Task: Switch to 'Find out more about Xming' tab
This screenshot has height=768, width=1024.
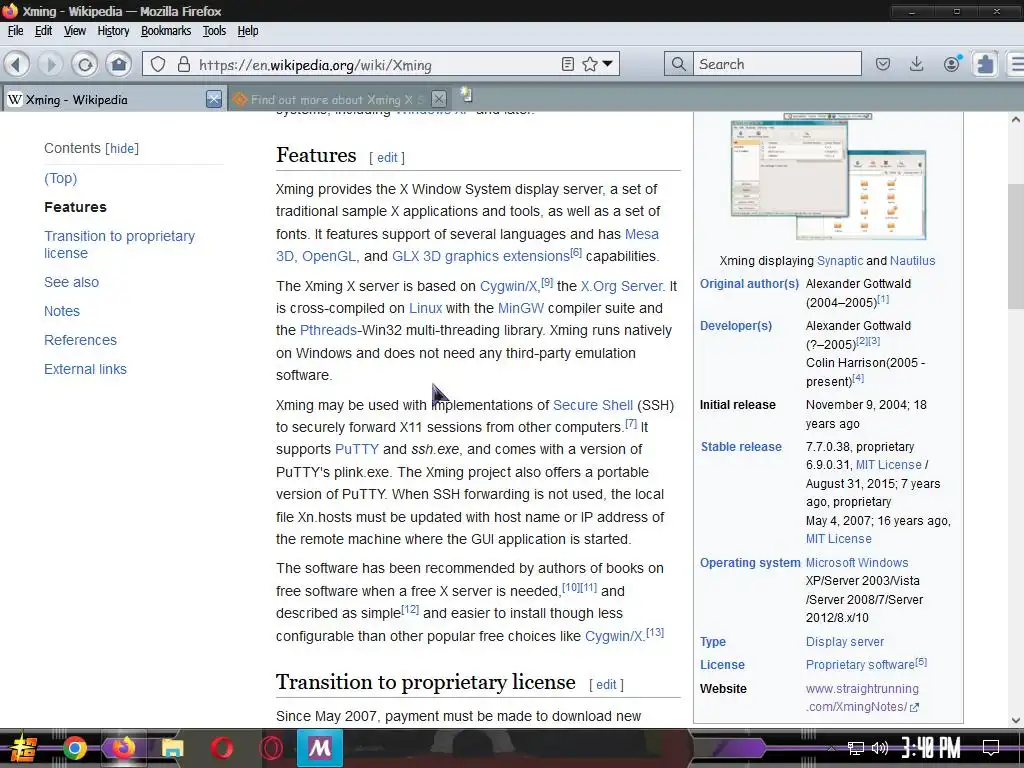Action: click(339, 99)
